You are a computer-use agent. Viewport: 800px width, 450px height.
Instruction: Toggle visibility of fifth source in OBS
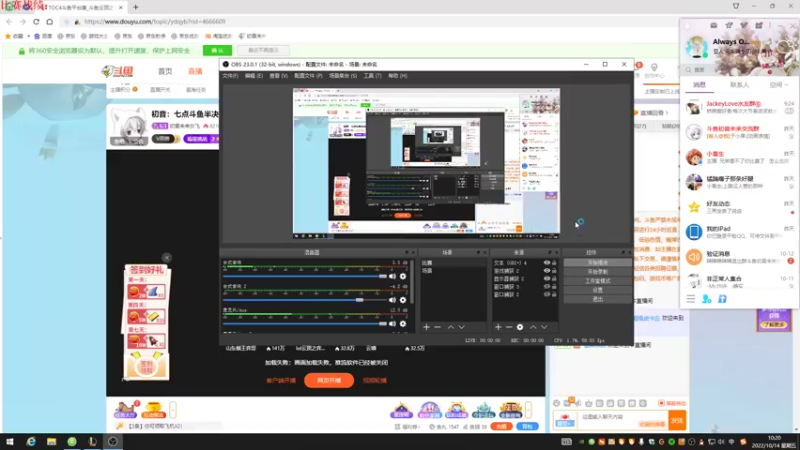click(x=547, y=294)
